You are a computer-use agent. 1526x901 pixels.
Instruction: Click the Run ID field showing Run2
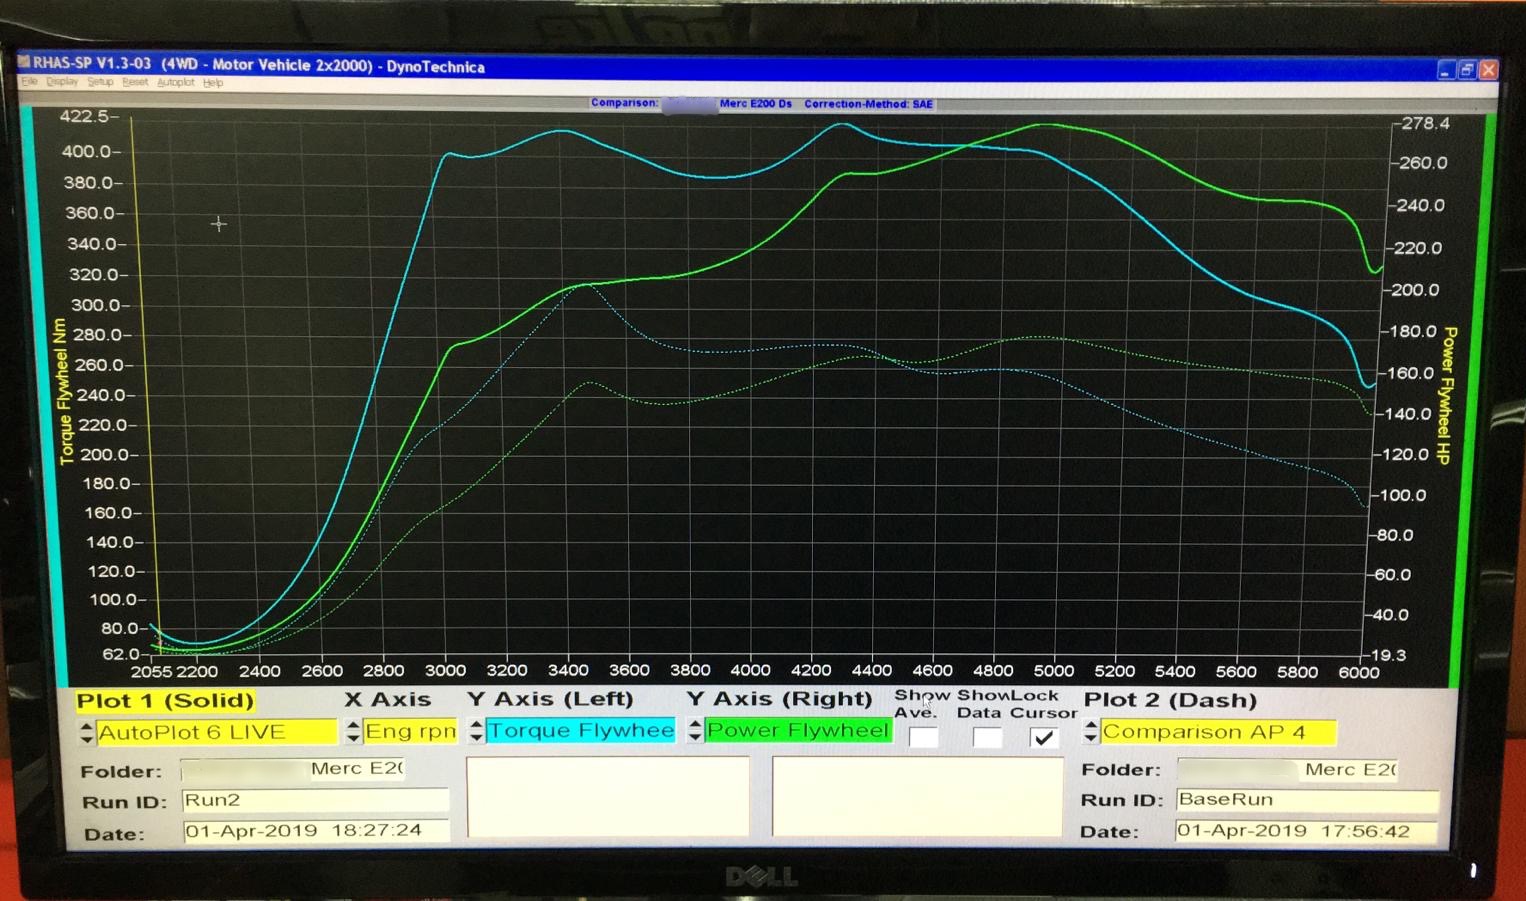[x=315, y=800]
